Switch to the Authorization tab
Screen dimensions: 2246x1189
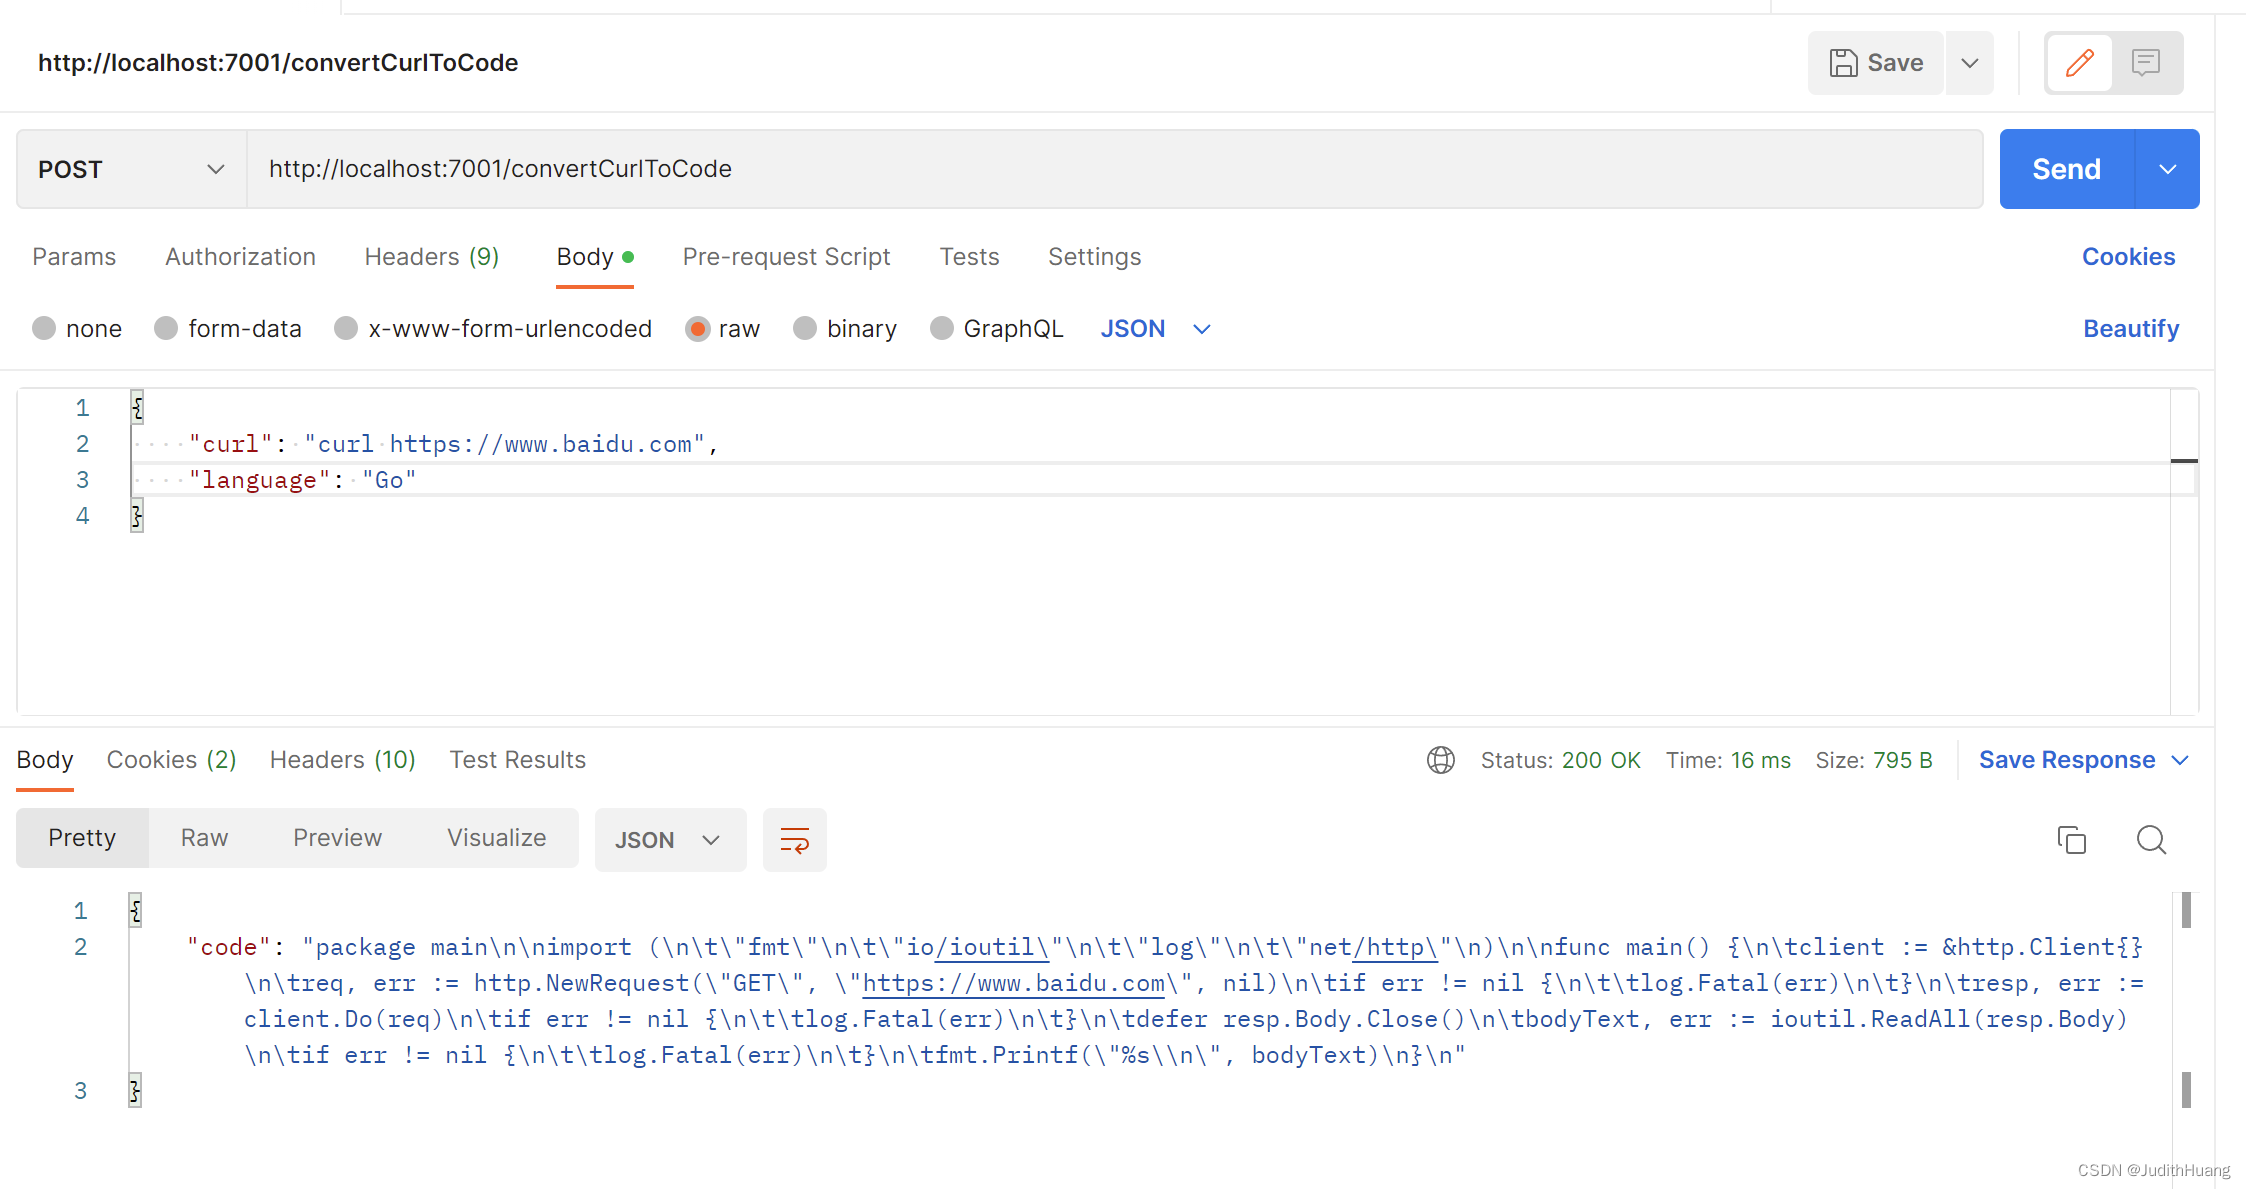[x=240, y=257]
